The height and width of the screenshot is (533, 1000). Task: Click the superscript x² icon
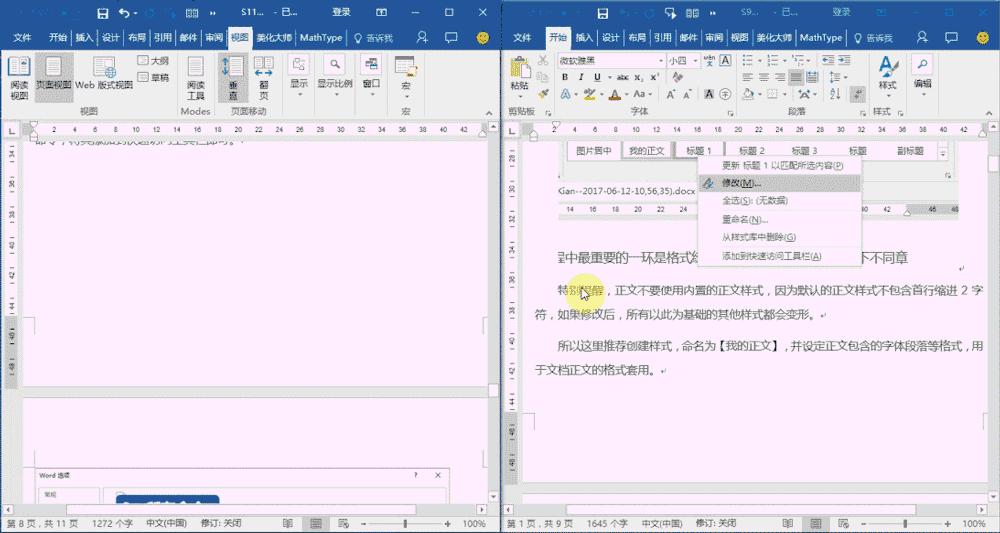click(654, 77)
